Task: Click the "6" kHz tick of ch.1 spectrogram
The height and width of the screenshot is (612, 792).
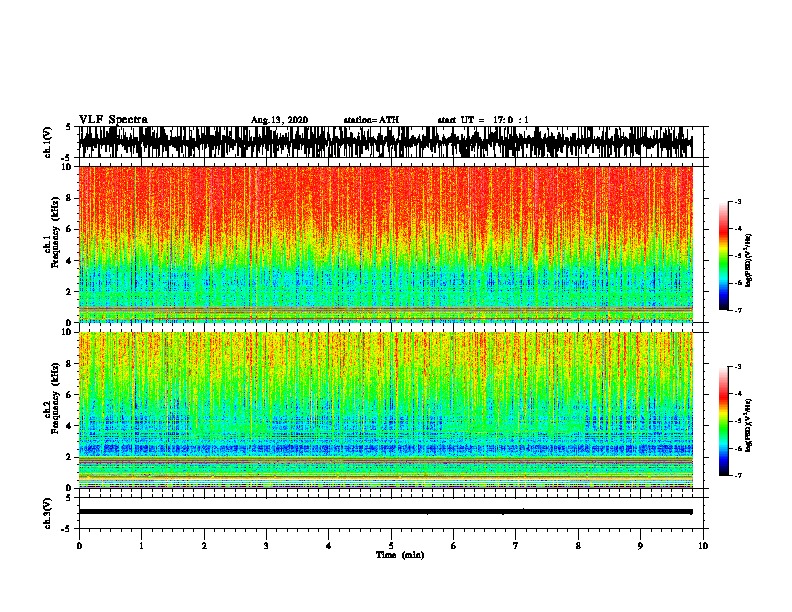Action: point(70,229)
